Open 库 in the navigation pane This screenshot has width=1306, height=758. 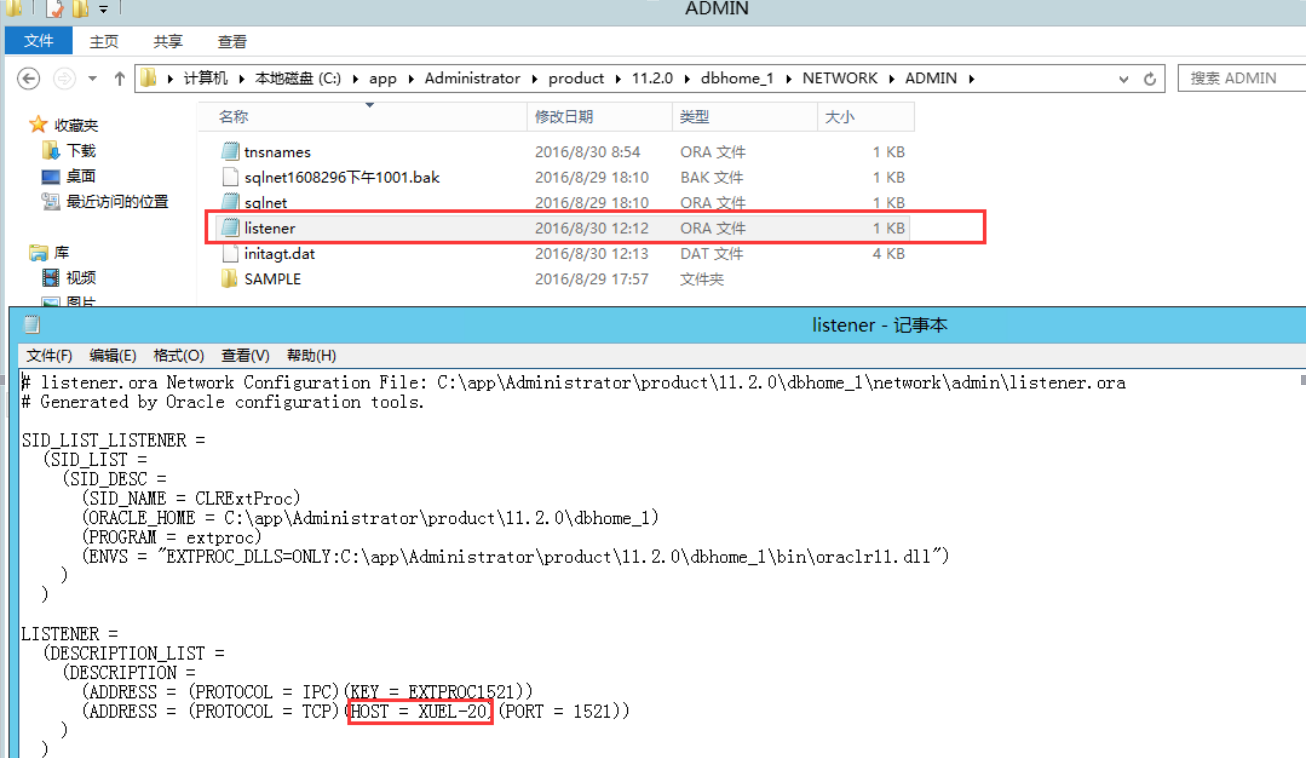62,253
